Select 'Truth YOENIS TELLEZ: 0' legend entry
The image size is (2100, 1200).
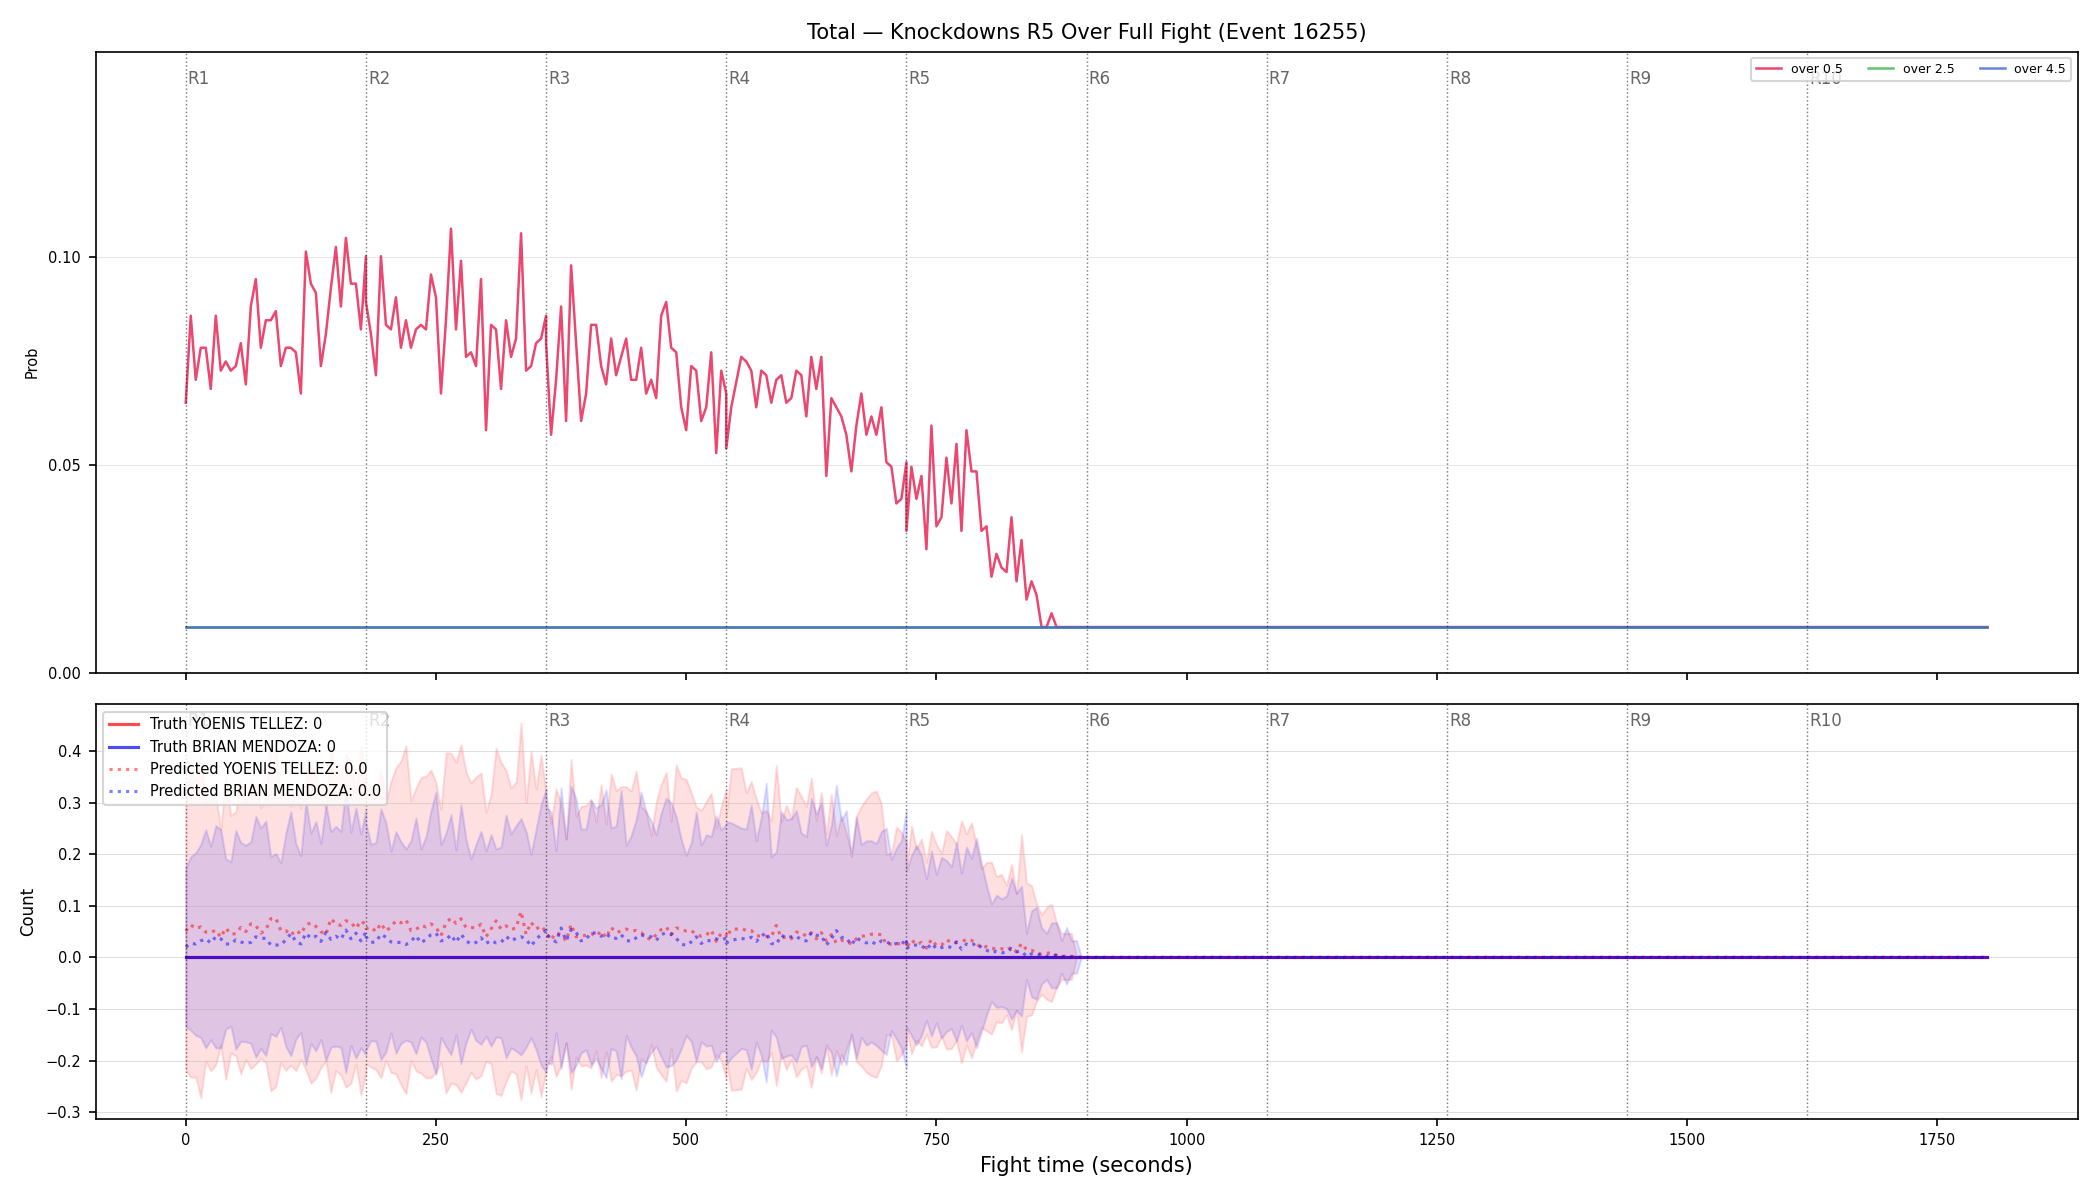(214, 724)
